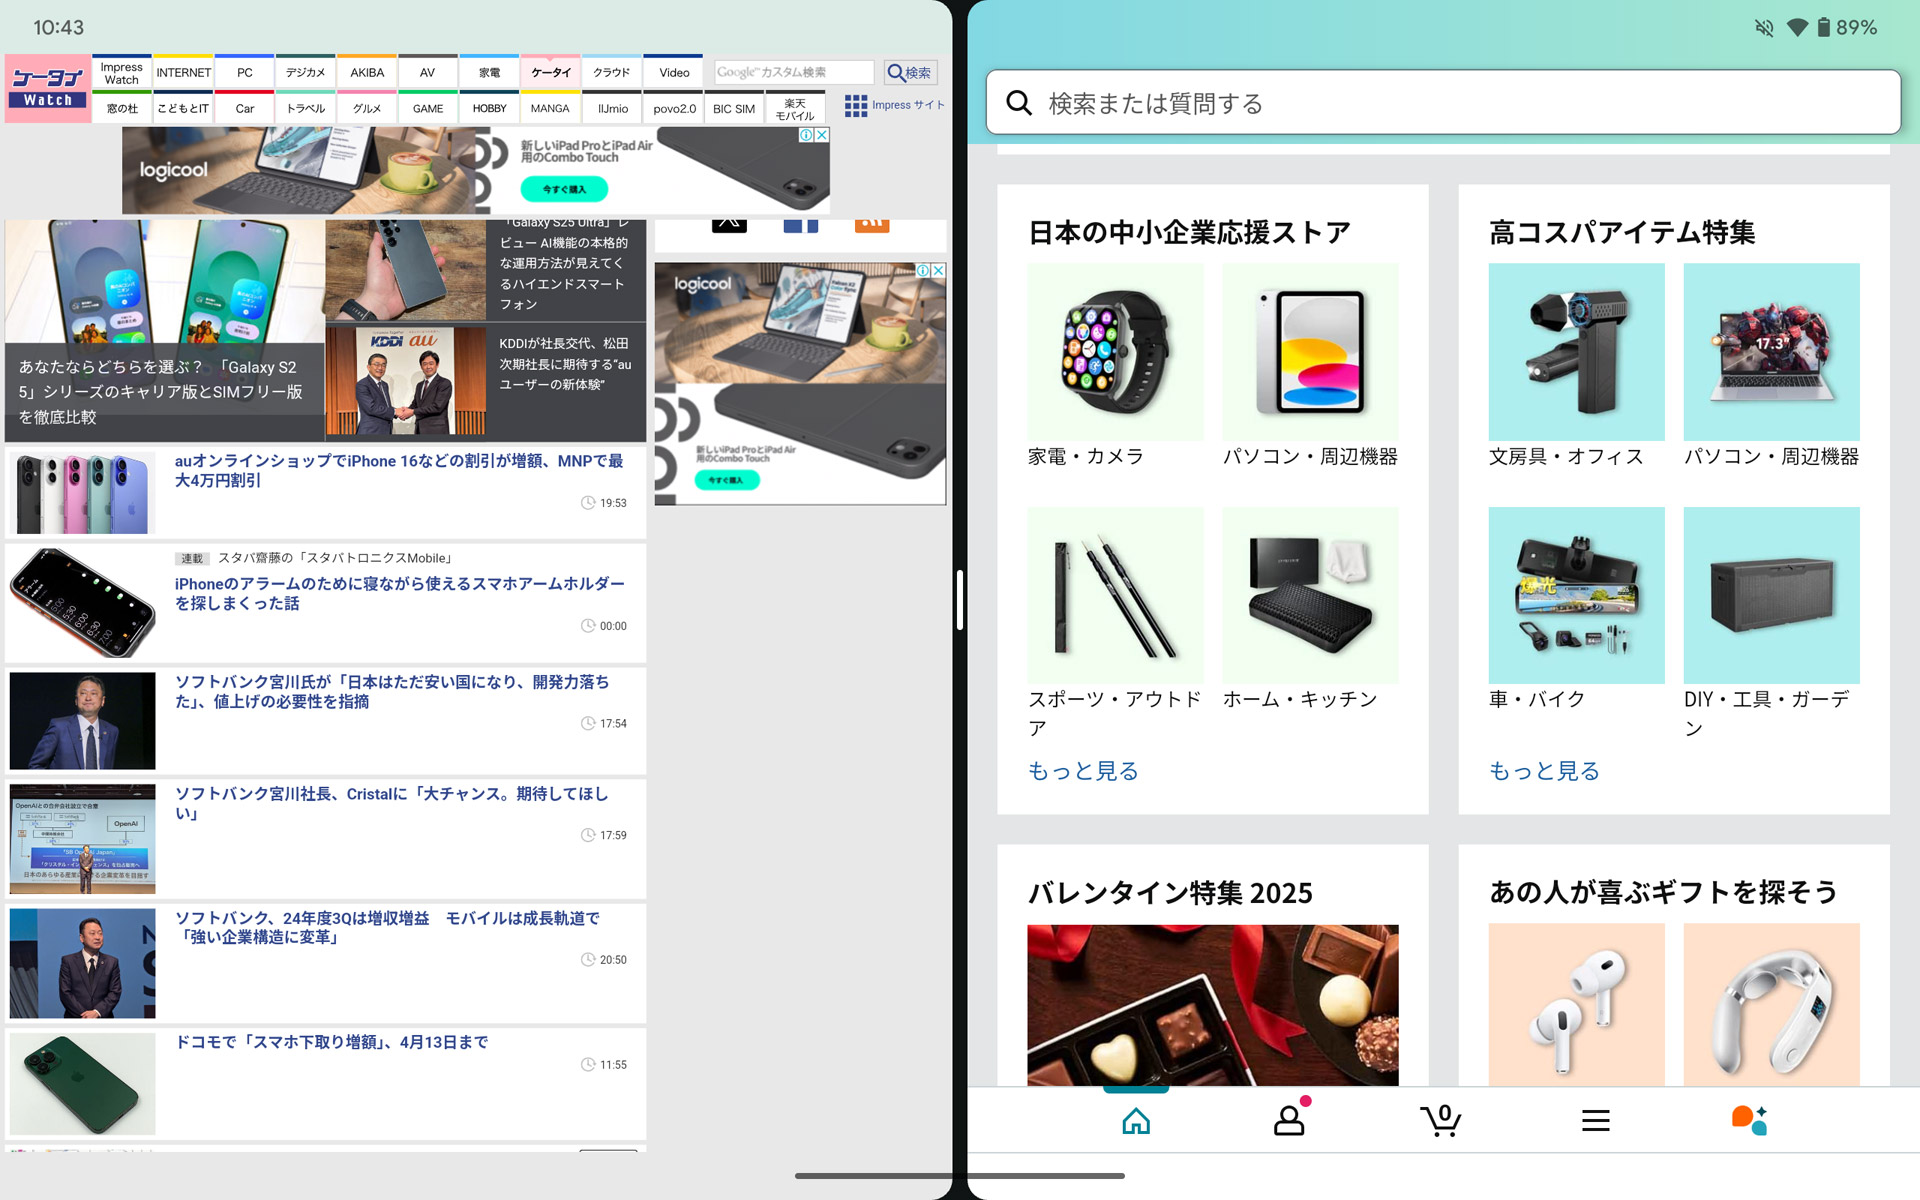The height and width of the screenshot is (1200, 1920).
Task: Select the Impress Watch tab
Action: tap(122, 73)
